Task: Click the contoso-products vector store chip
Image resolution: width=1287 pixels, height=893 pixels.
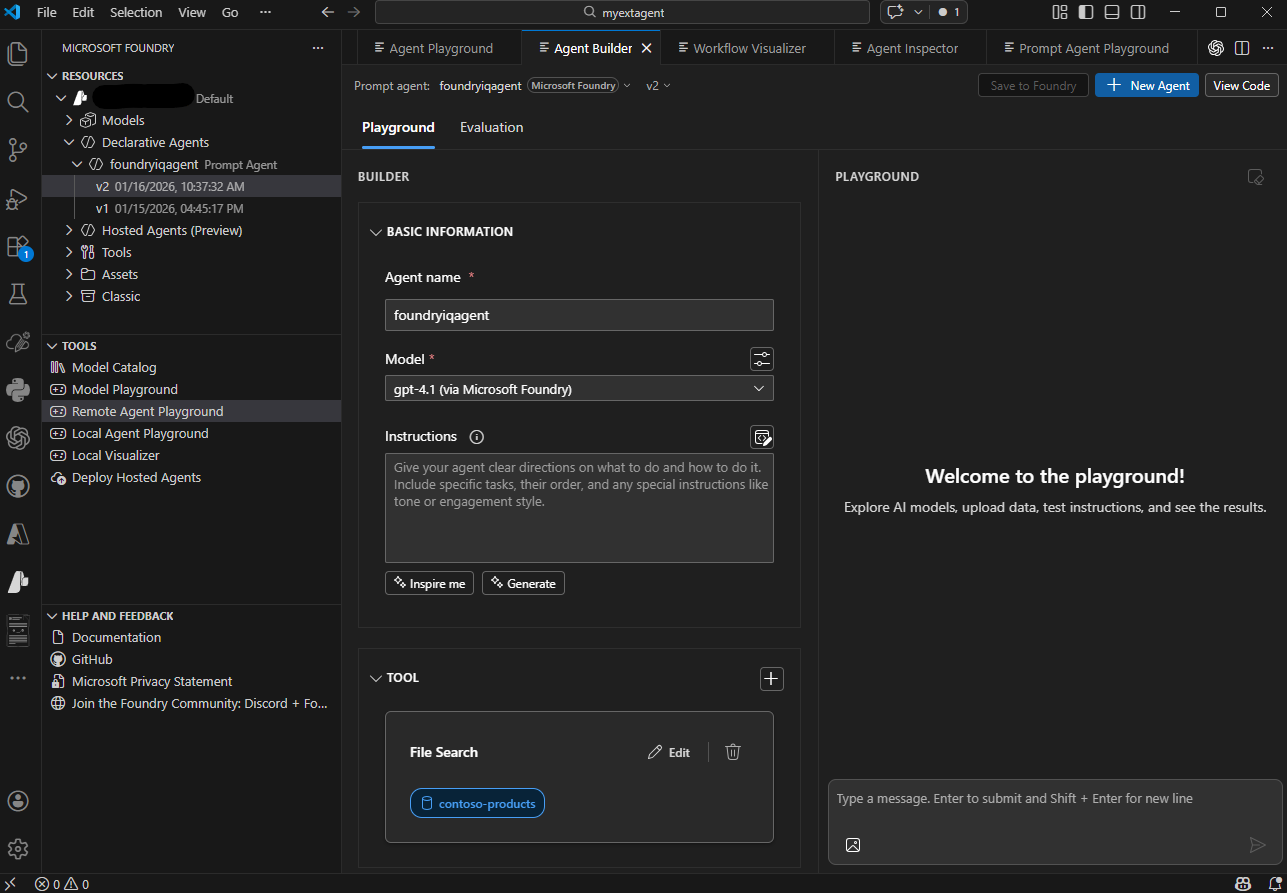Action: point(477,802)
